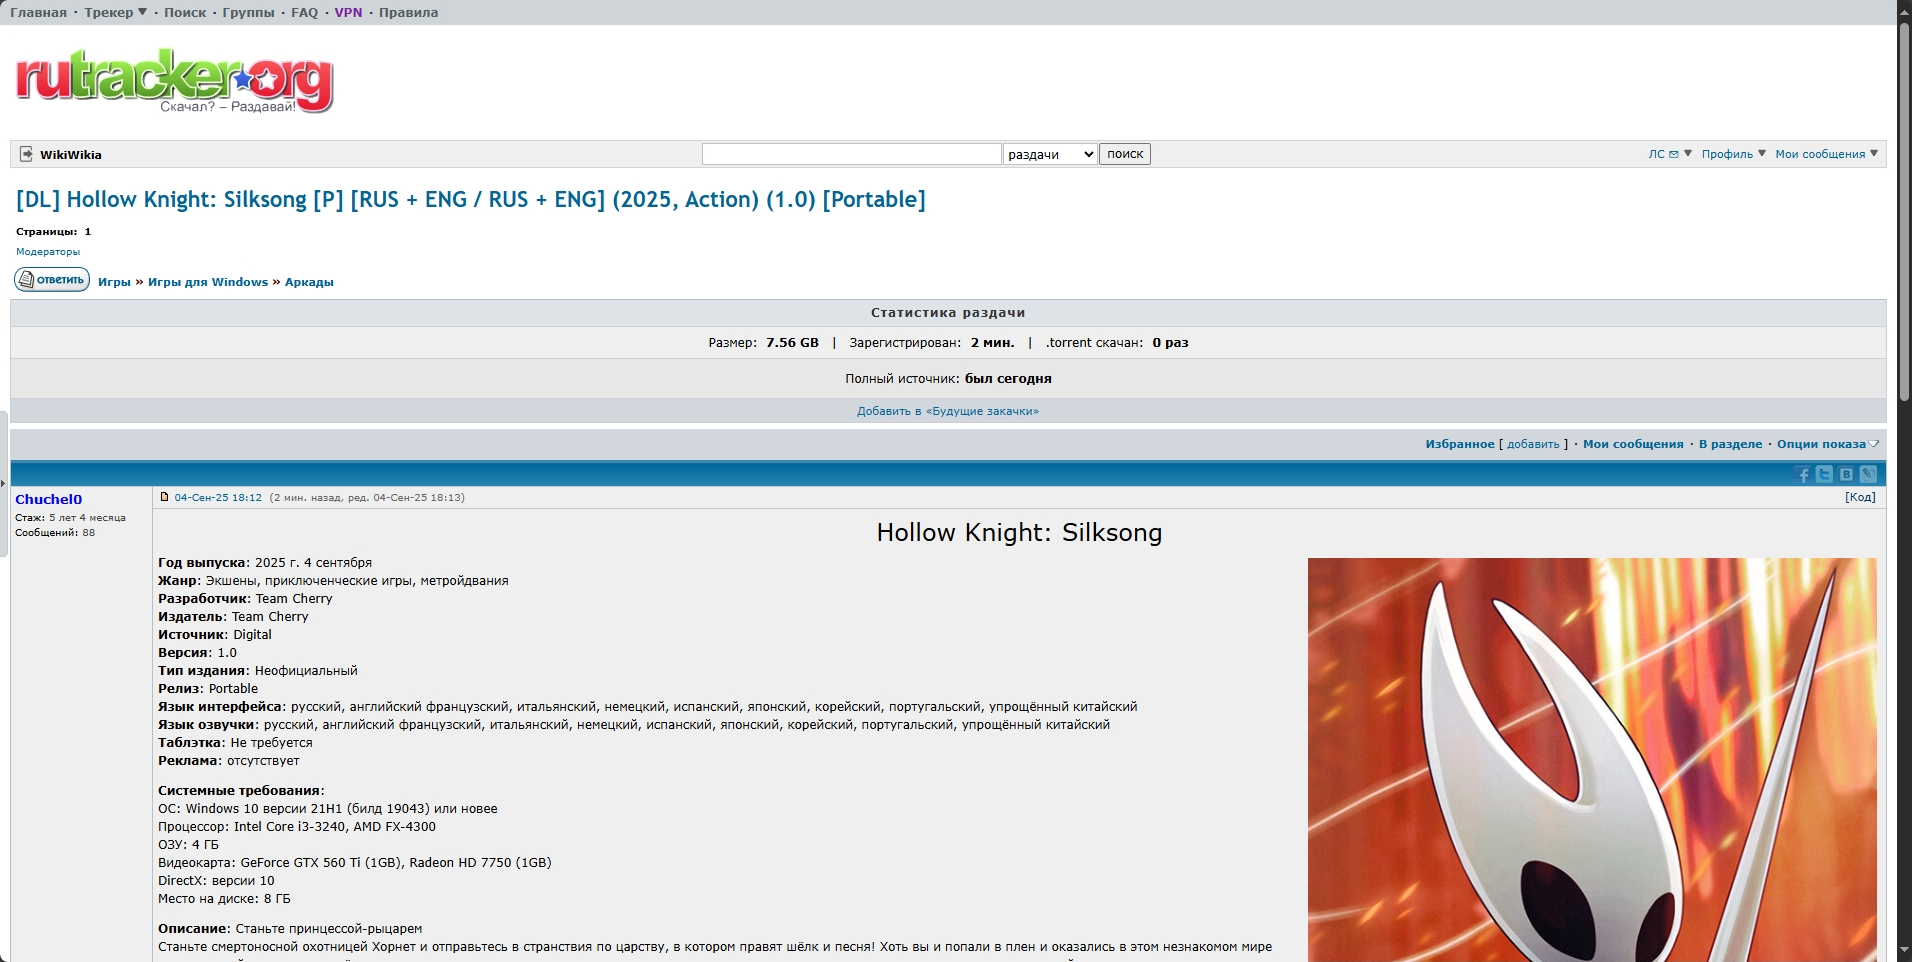Image resolution: width=1912 pixels, height=962 pixels.
Task: Click the LiveJournal pencil share icon
Action: (x=1868, y=475)
